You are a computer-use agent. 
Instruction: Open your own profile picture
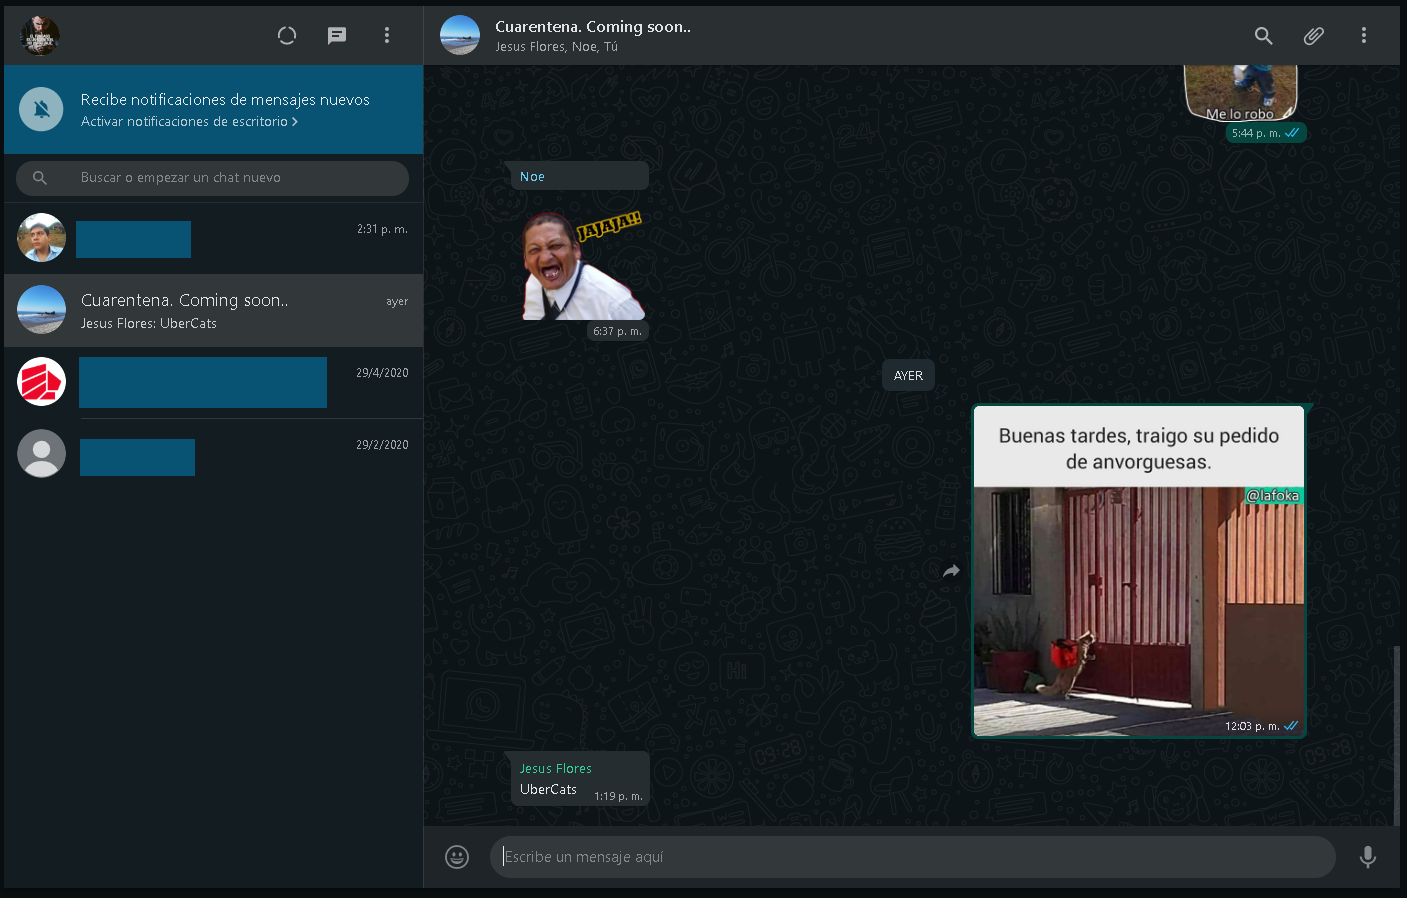[x=40, y=36]
